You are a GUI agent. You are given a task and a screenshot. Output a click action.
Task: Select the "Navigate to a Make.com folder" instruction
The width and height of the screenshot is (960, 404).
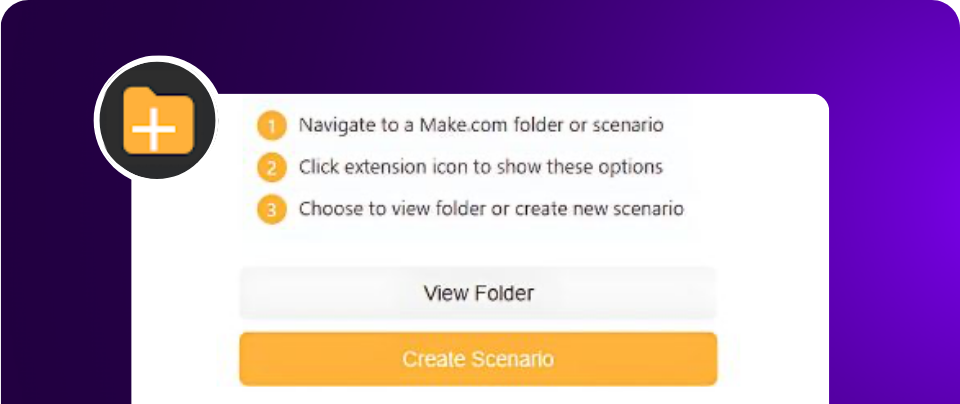click(480, 126)
